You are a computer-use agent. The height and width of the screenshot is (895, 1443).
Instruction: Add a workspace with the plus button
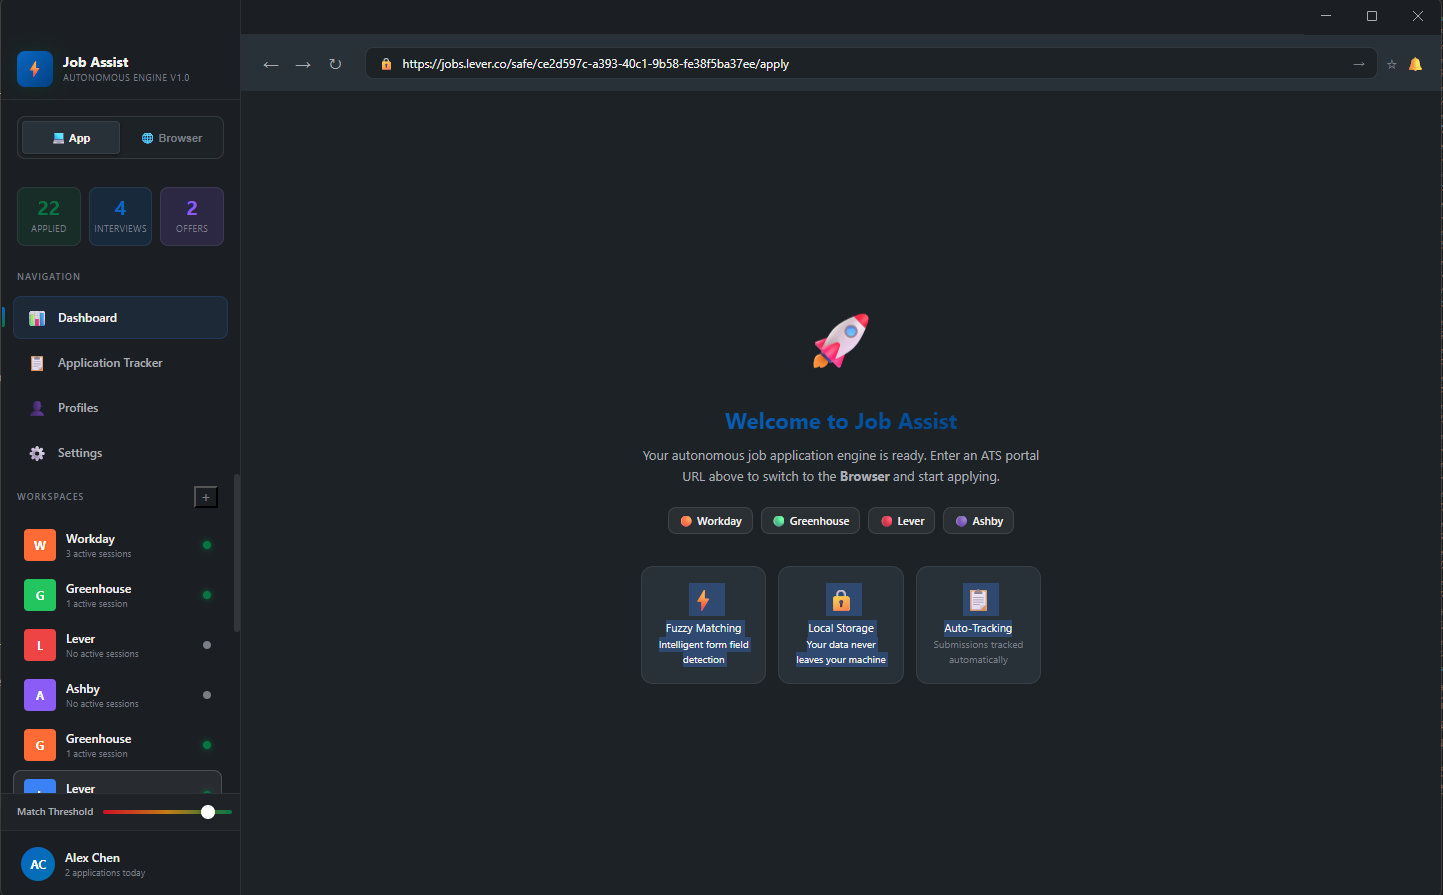point(206,497)
